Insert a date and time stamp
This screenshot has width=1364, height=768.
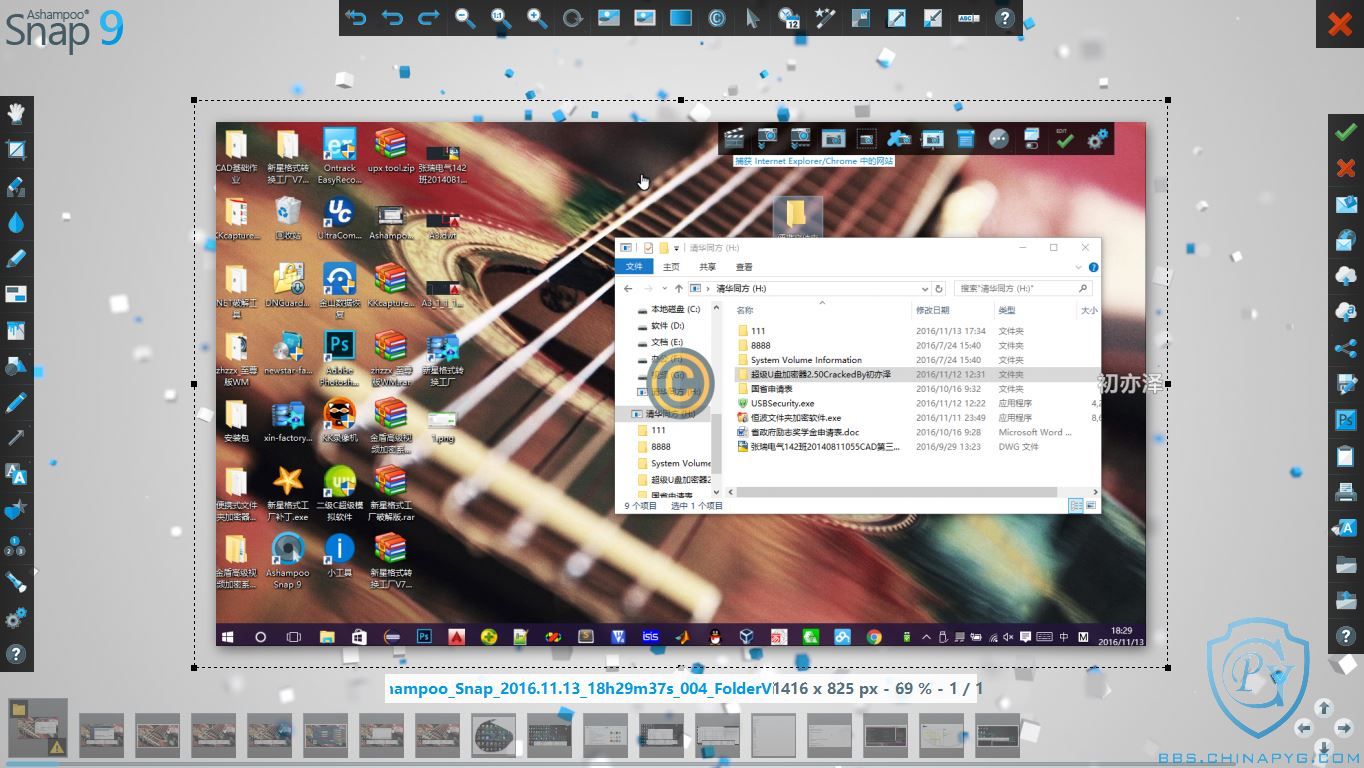pos(789,17)
